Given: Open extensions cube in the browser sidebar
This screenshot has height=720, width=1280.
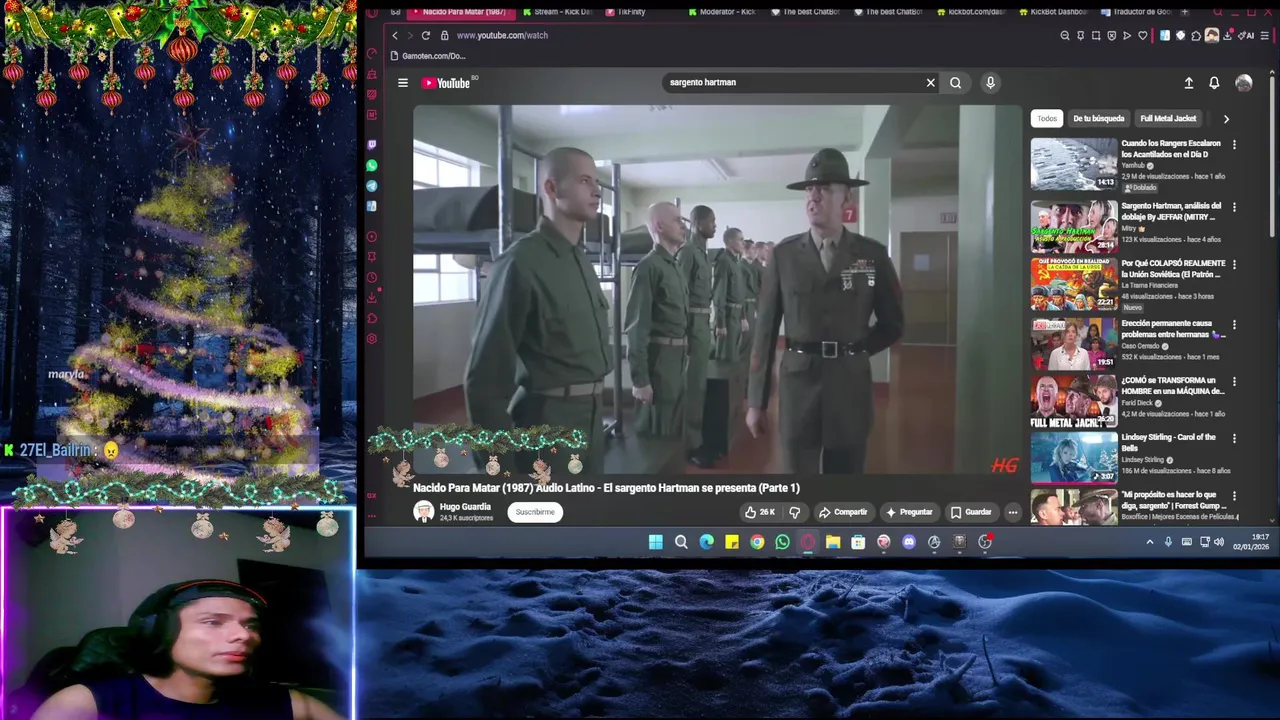Looking at the screenshot, I should tap(372, 318).
